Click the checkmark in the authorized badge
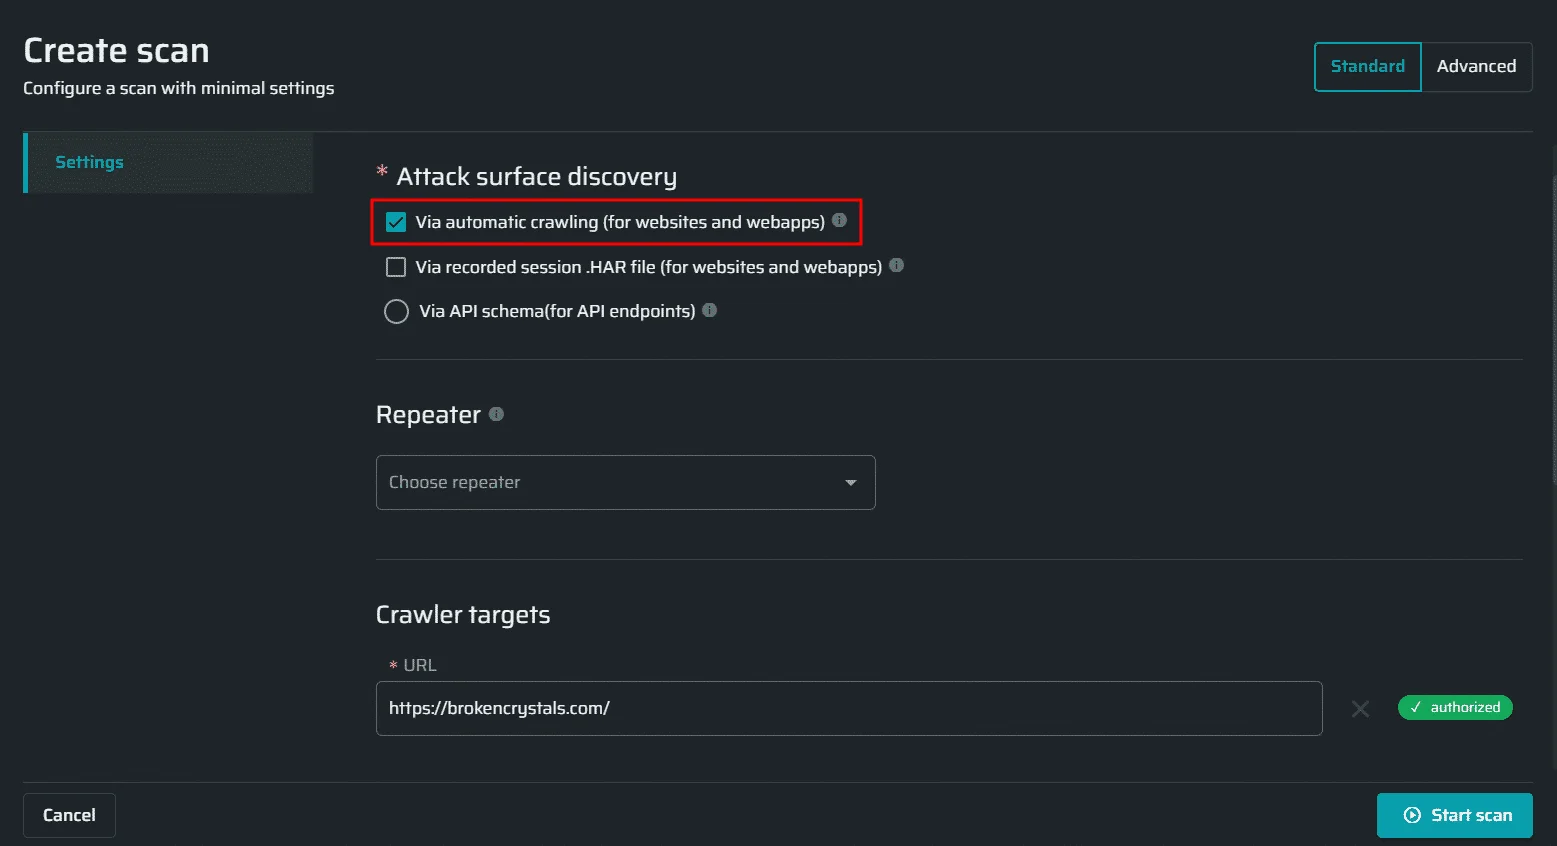This screenshot has width=1557, height=846. point(1416,707)
